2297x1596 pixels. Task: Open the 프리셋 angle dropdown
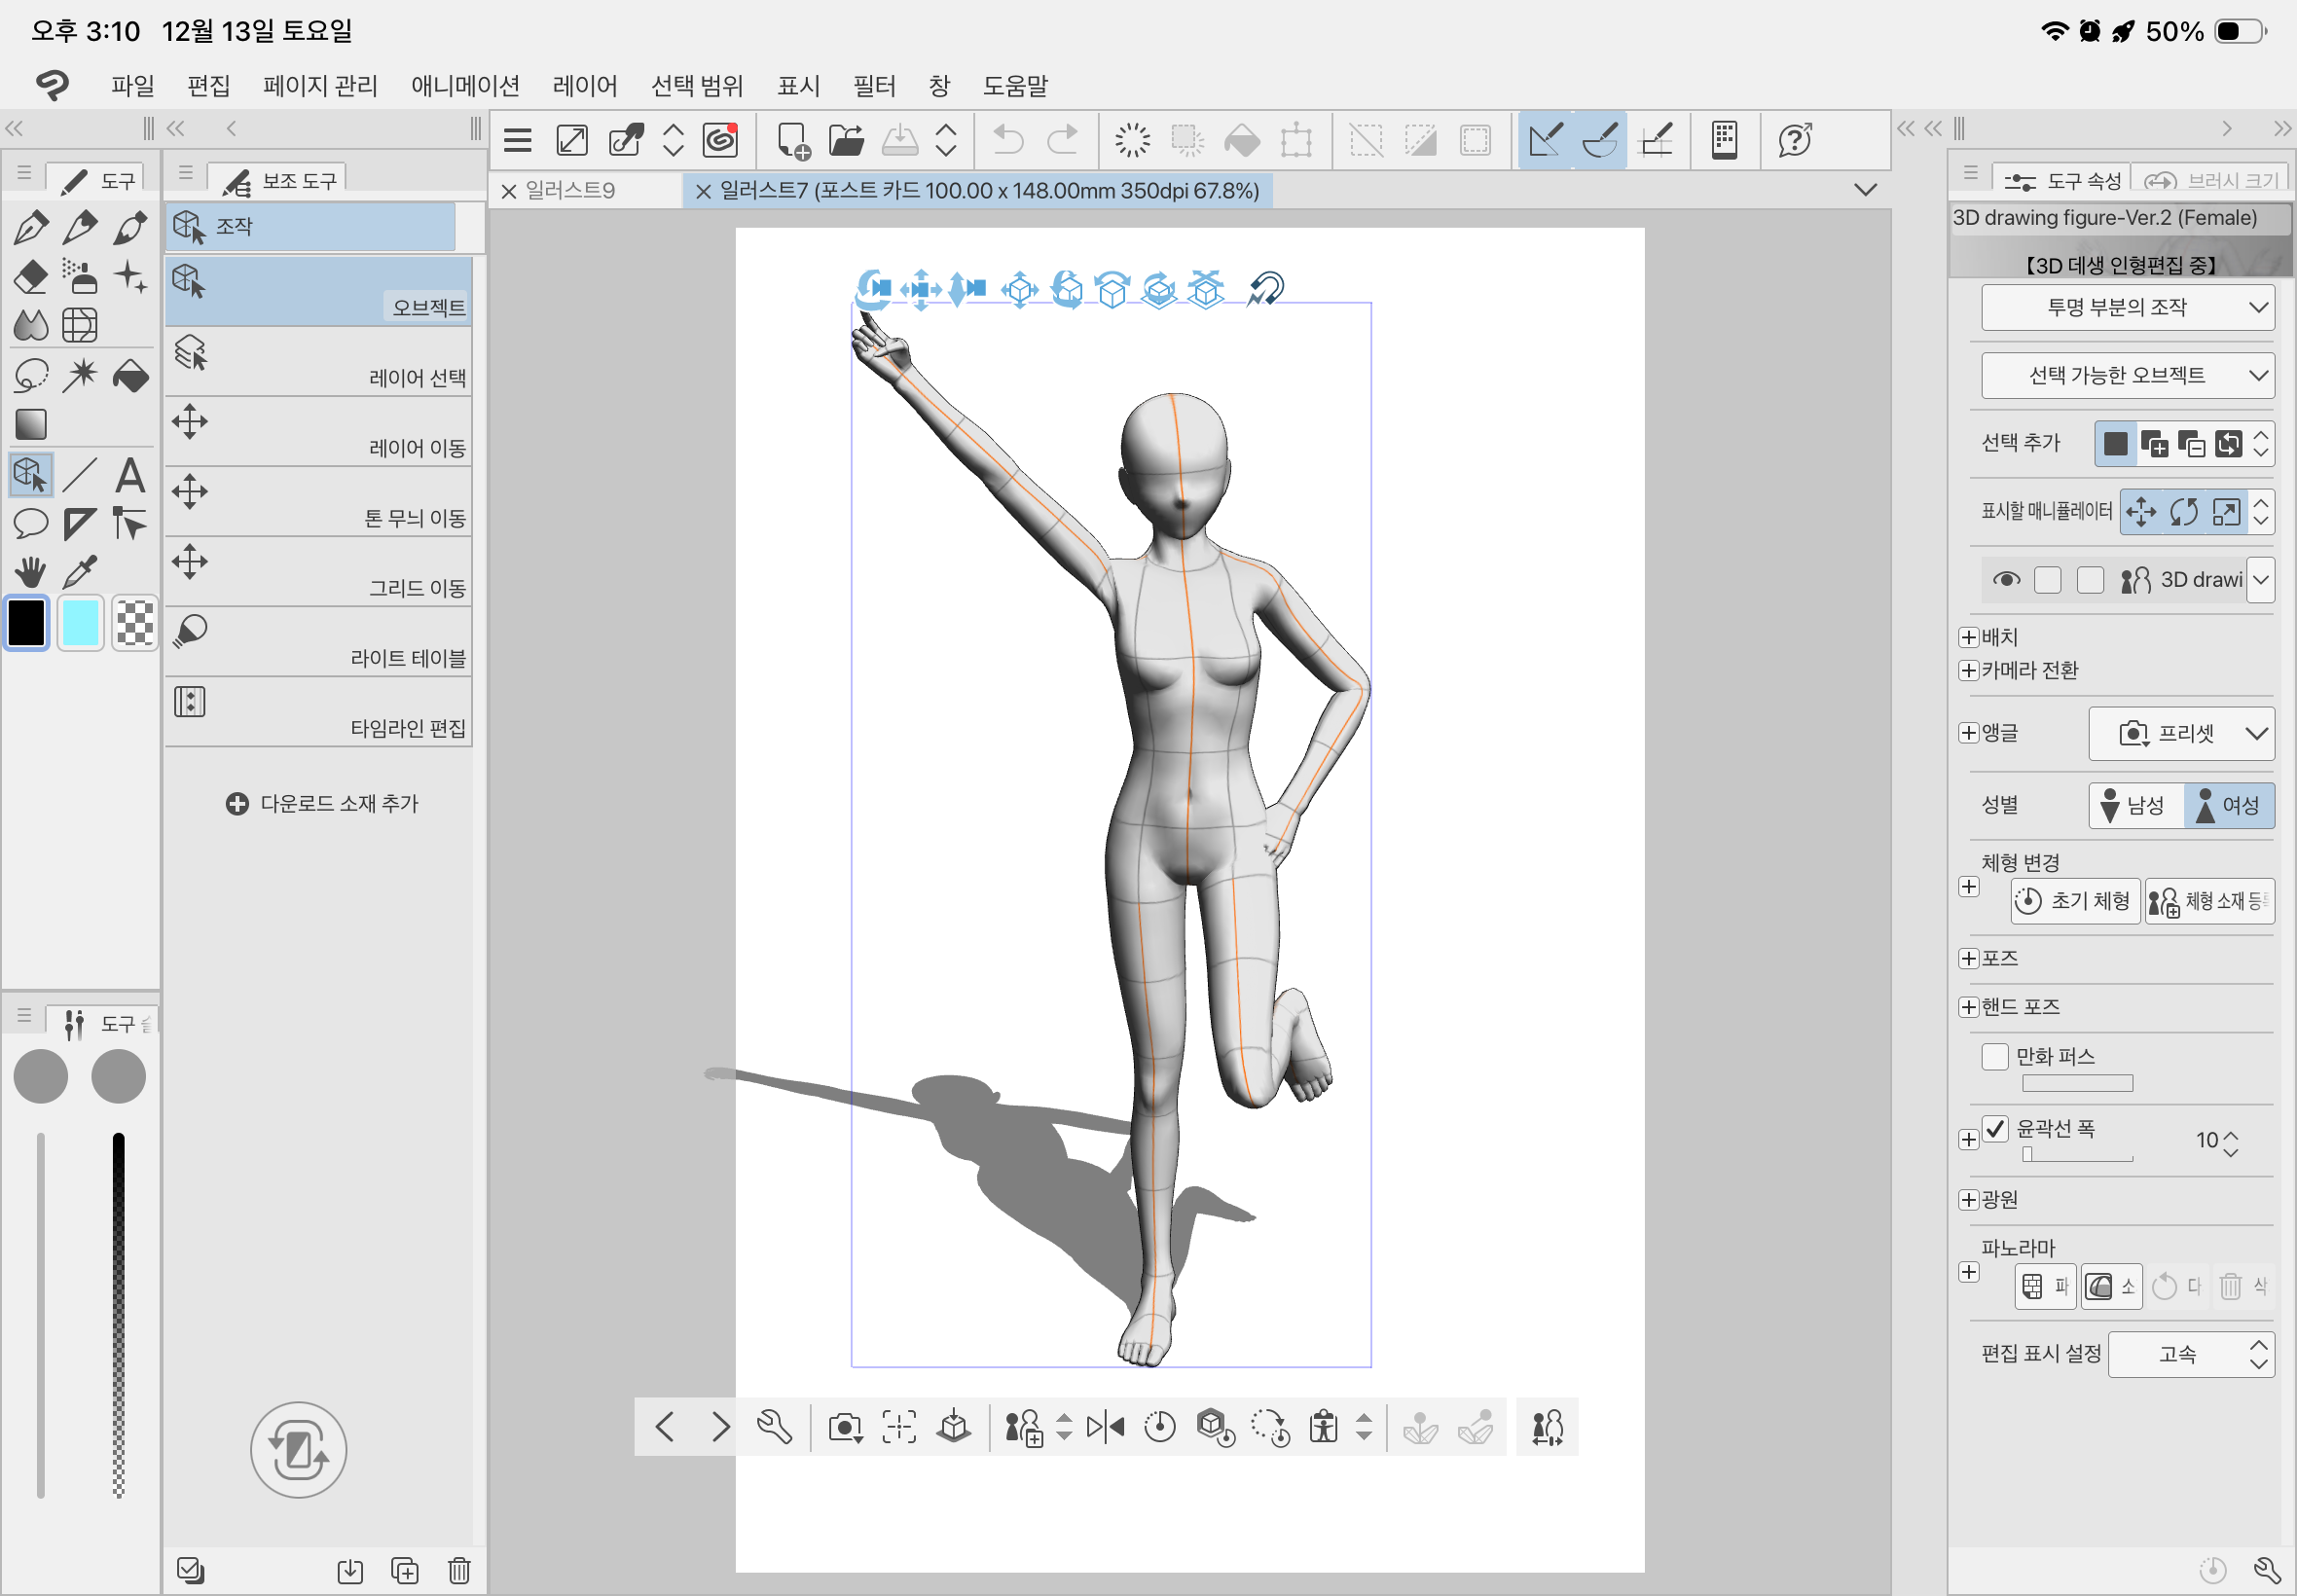point(2181,733)
